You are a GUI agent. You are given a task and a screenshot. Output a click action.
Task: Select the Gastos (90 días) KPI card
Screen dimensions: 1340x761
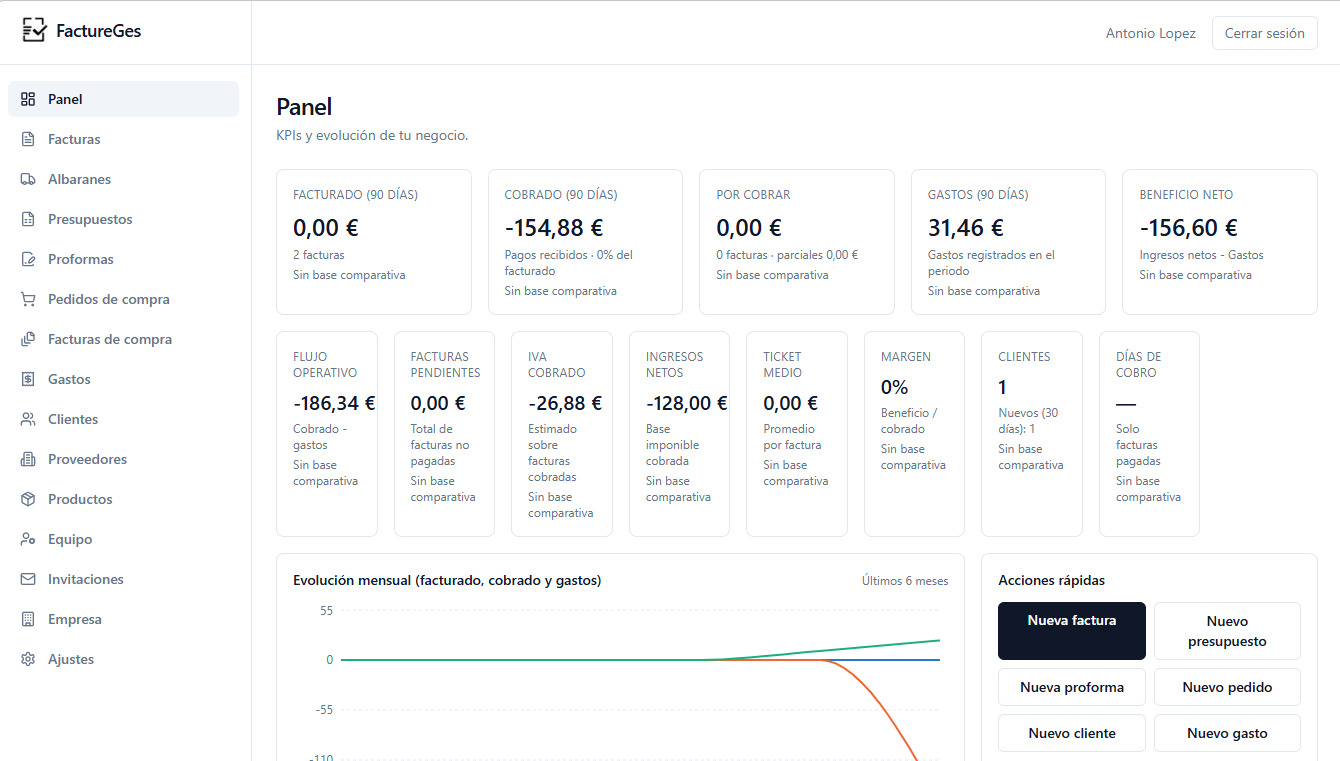click(1008, 242)
